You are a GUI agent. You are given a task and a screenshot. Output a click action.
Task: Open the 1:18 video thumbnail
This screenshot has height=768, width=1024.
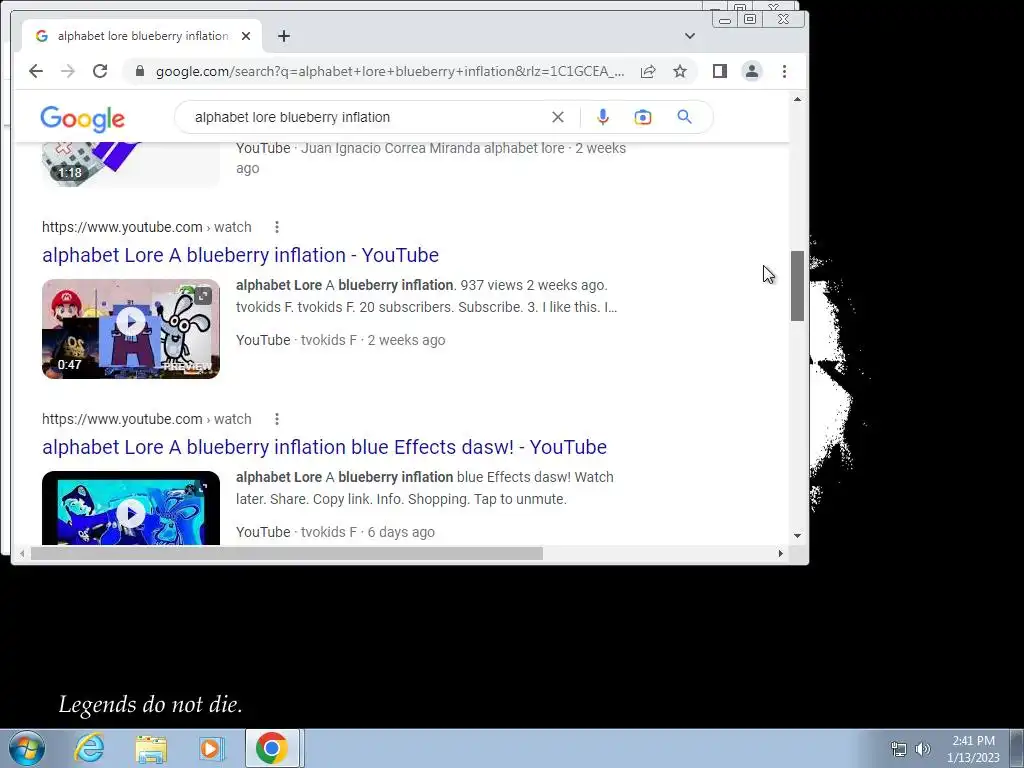coord(131,164)
